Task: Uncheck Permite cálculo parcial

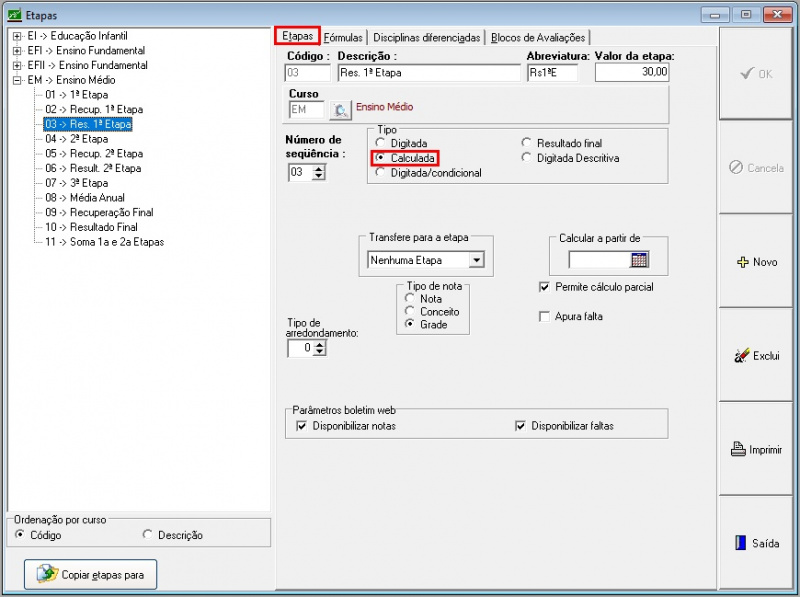Action: click(545, 288)
